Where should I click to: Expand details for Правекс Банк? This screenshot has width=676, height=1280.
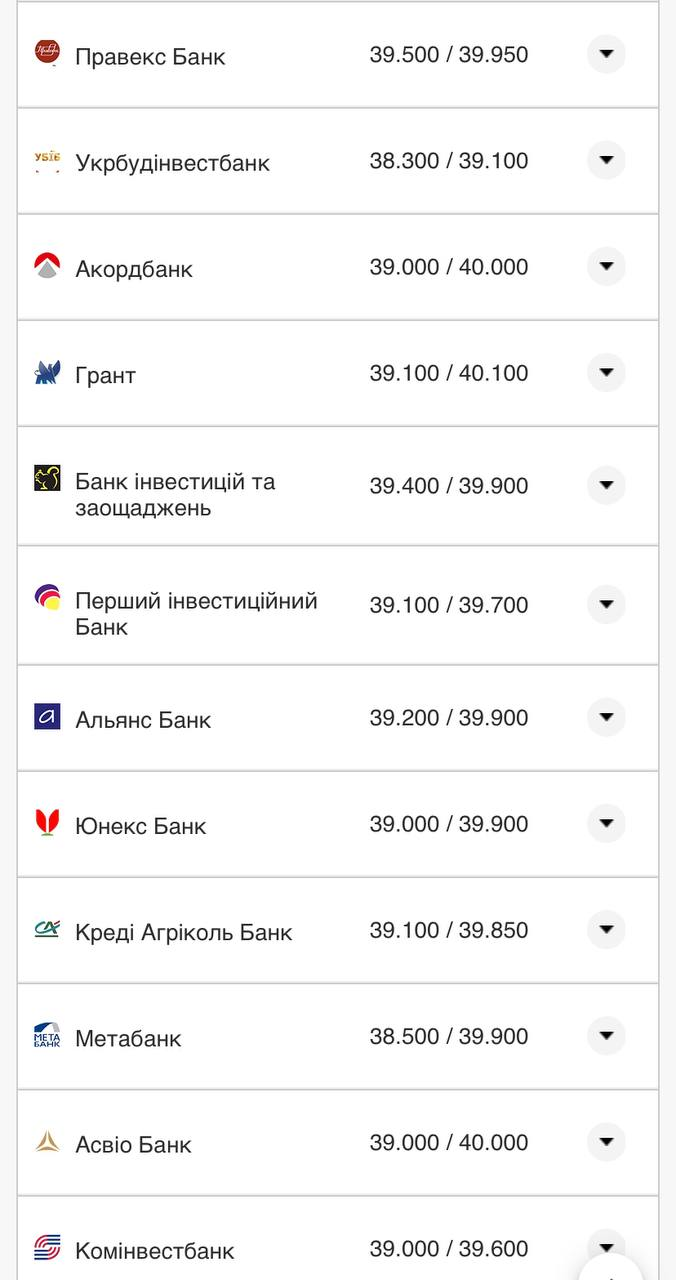606,55
